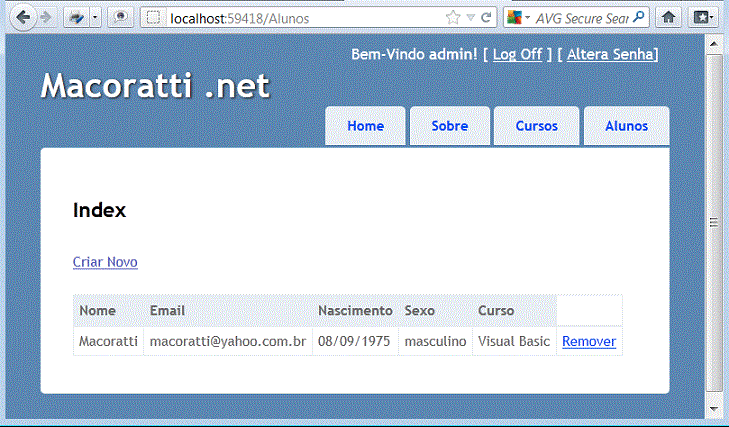
Task: Go to the Alunos tab
Action: pyautogui.click(x=626, y=126)
